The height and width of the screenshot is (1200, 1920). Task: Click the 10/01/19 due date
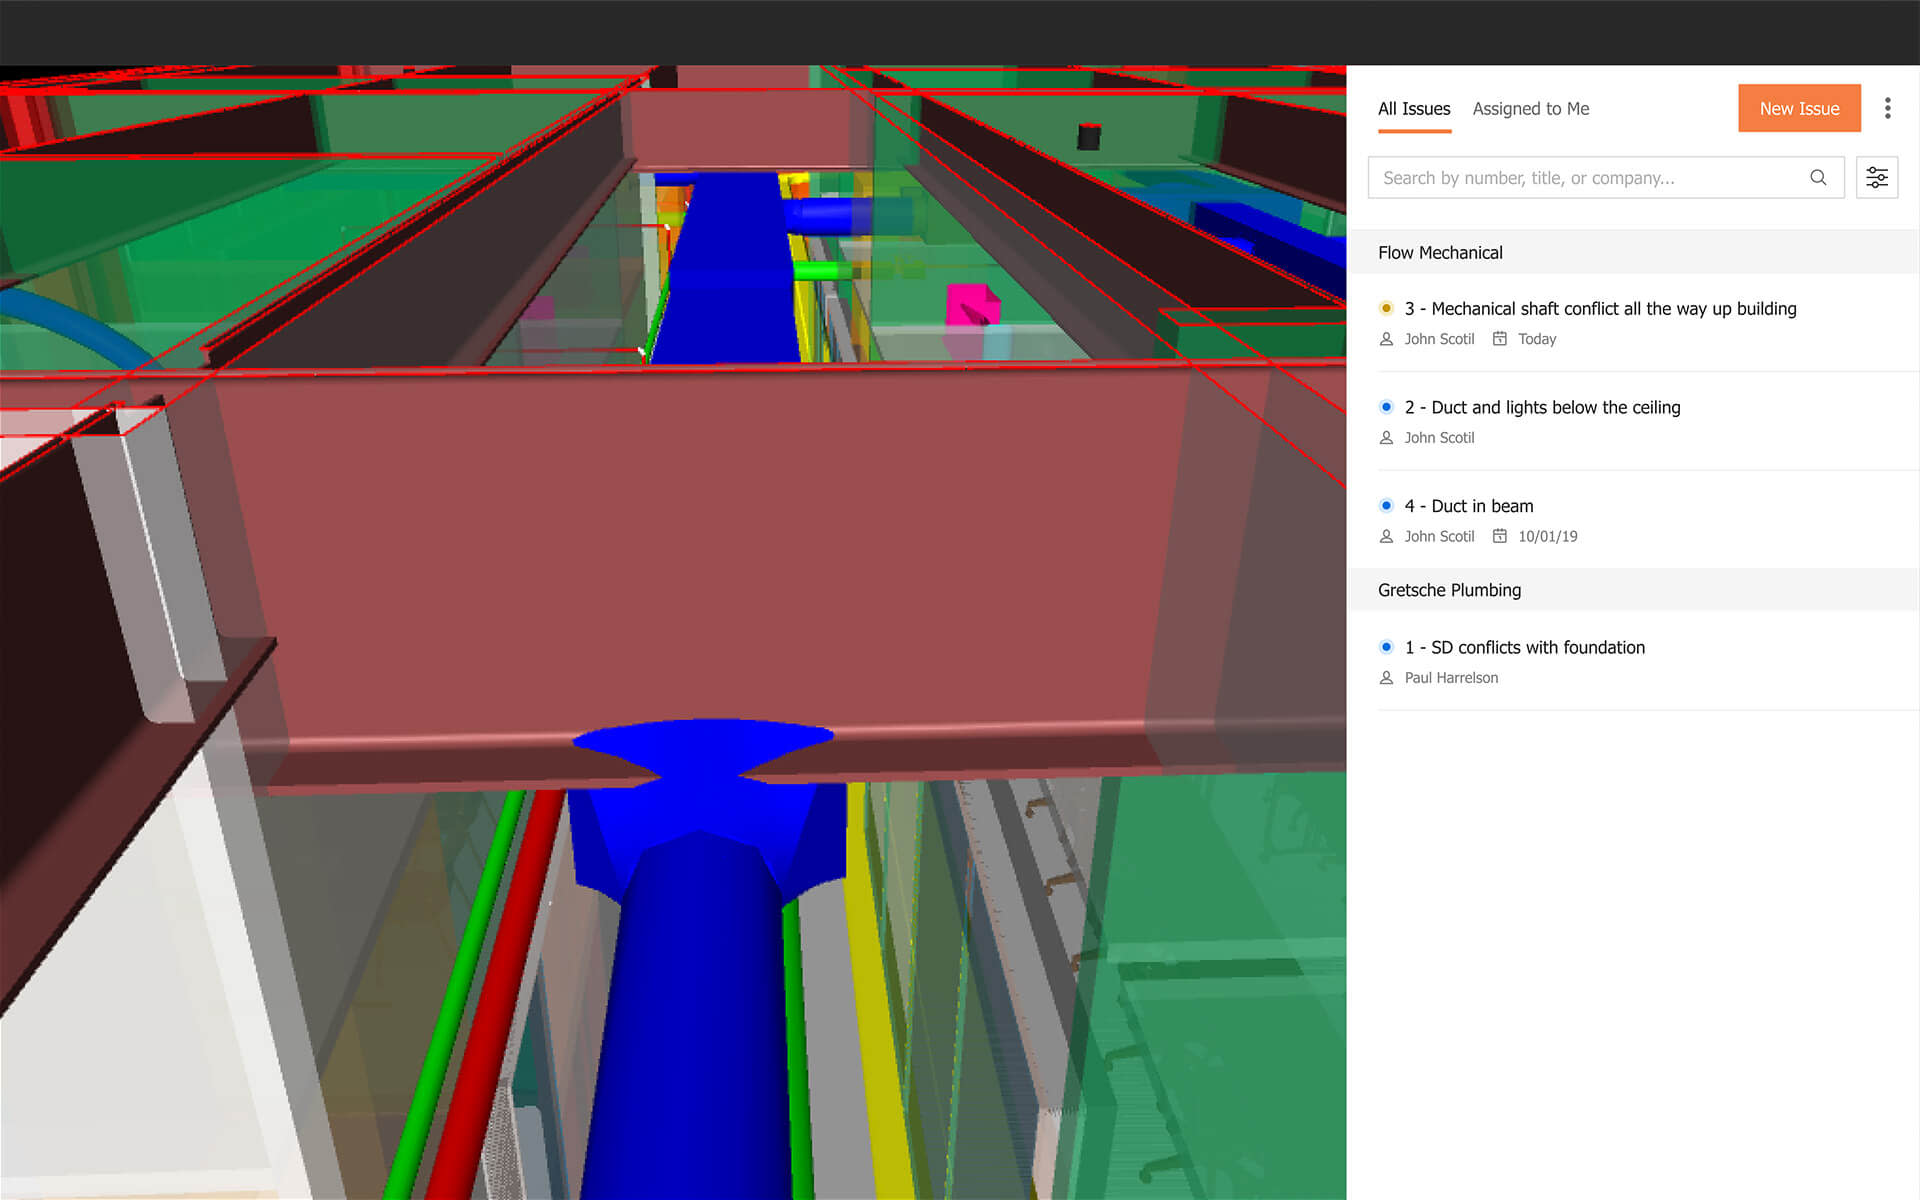(1547, 537)
